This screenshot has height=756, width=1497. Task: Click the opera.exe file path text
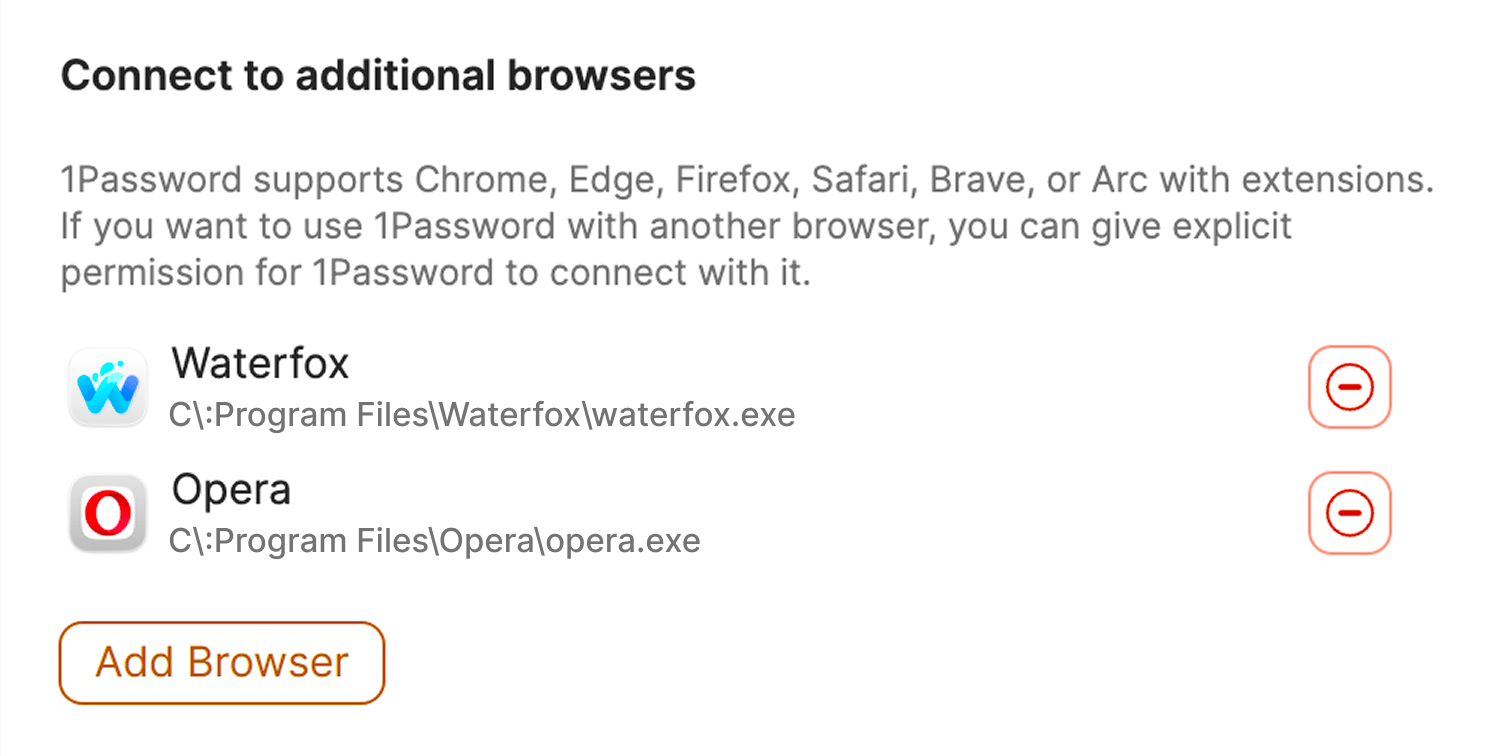pos(434,540)
